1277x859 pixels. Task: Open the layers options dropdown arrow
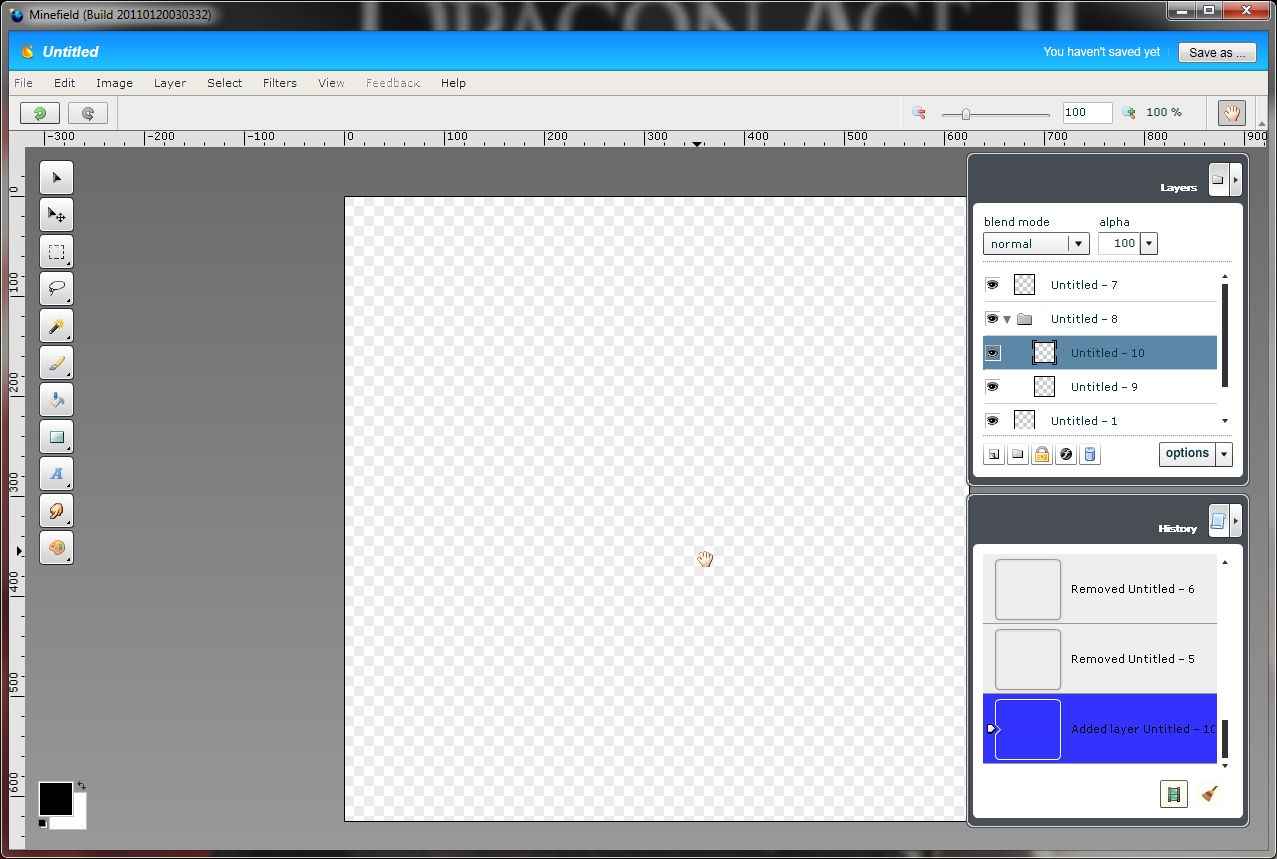click(x=1224, y=454)
